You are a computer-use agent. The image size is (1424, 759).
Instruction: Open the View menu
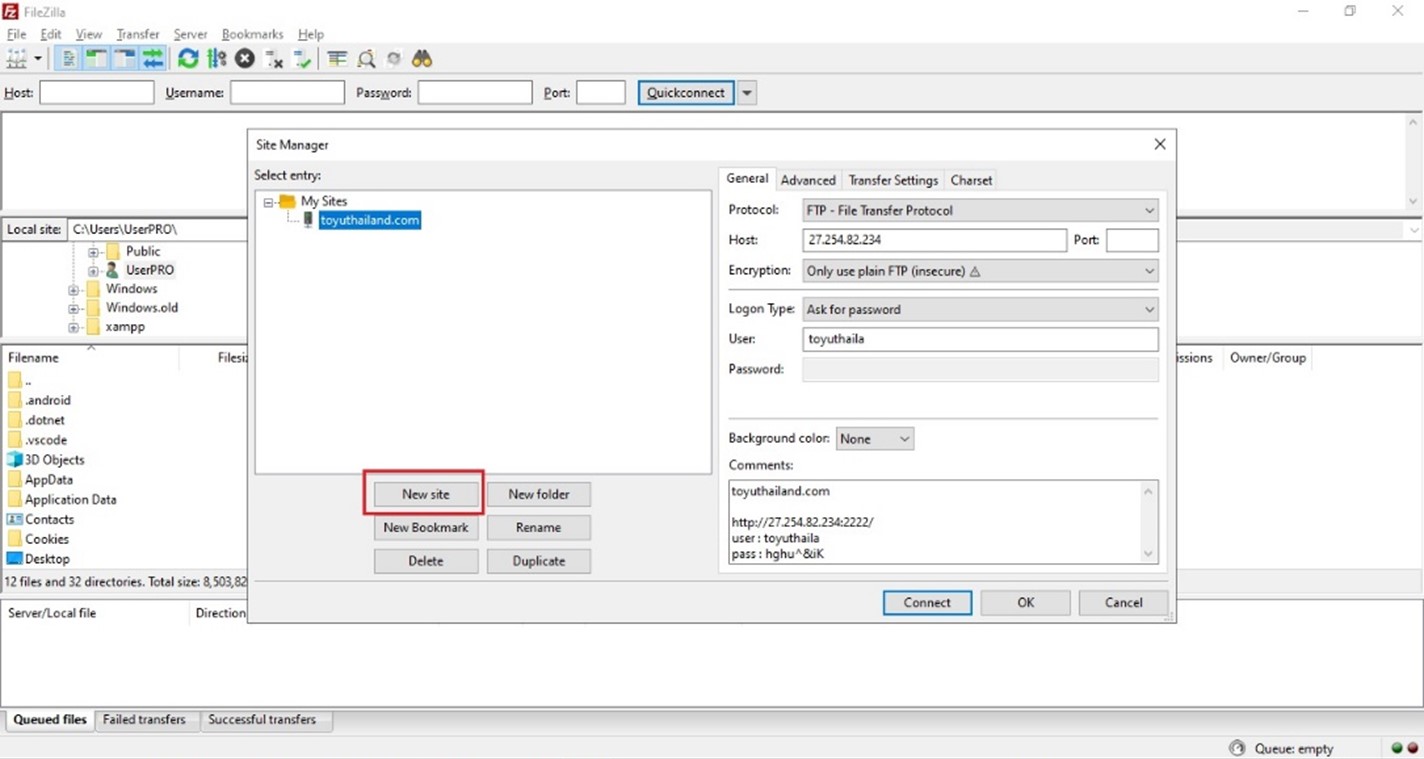click(89, 34)
